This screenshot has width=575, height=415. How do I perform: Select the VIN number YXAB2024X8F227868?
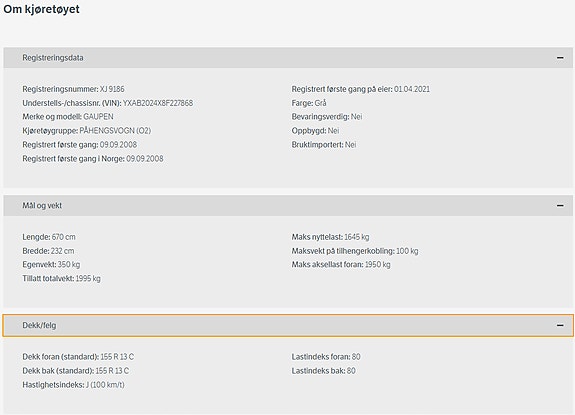[x=158, y=103]
